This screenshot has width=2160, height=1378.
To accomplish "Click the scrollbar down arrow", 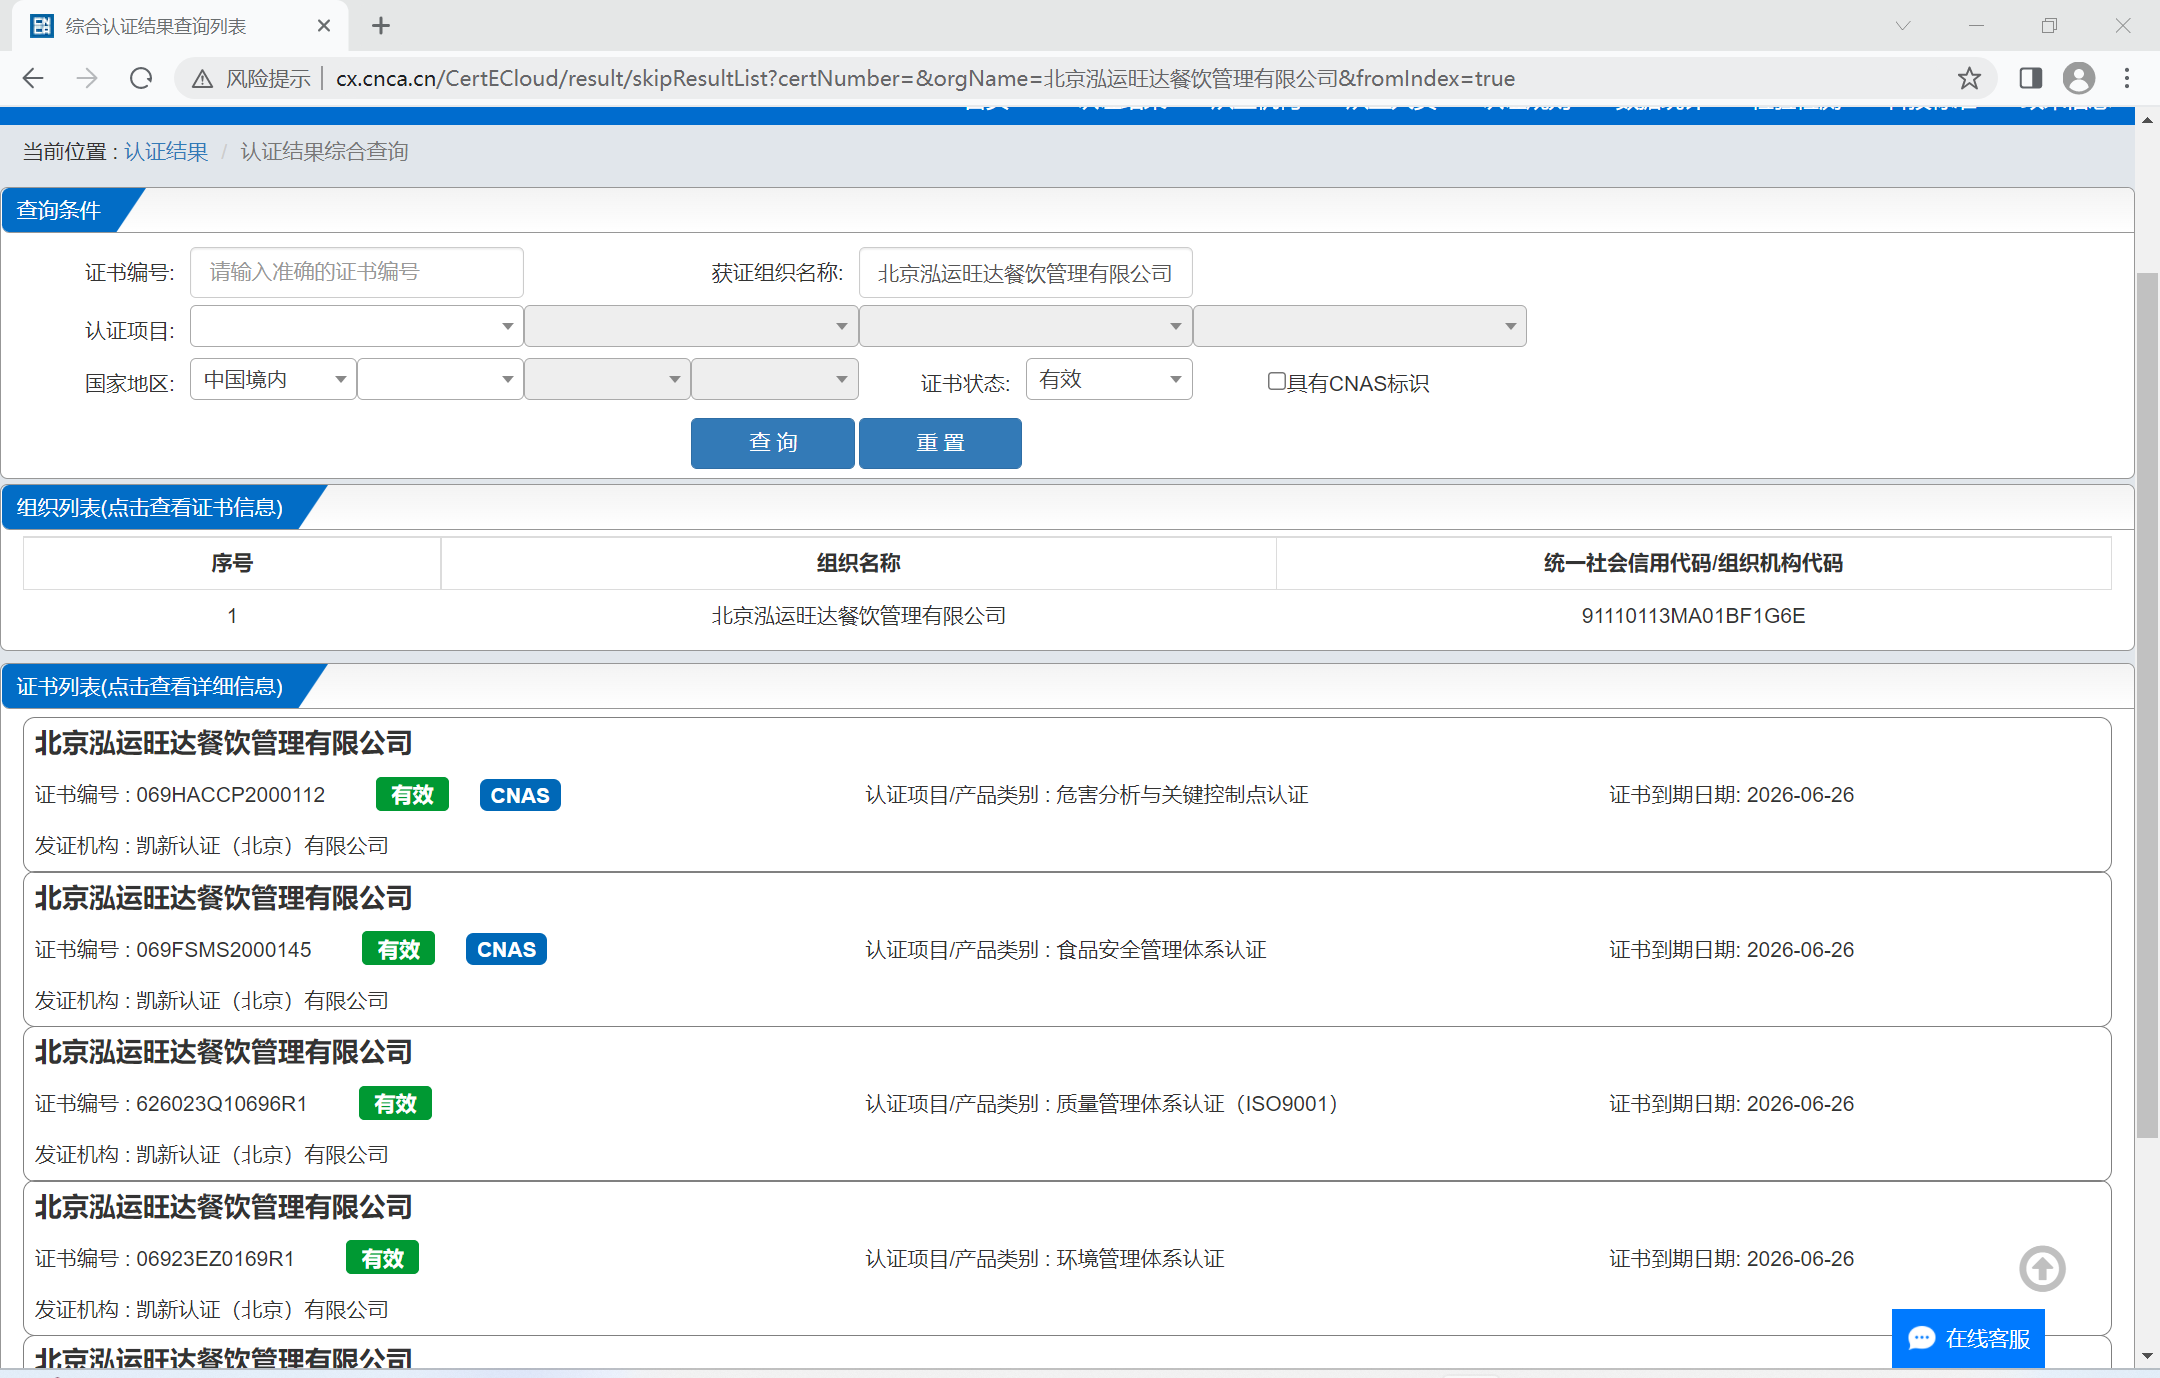I will coord(2147,1357).
